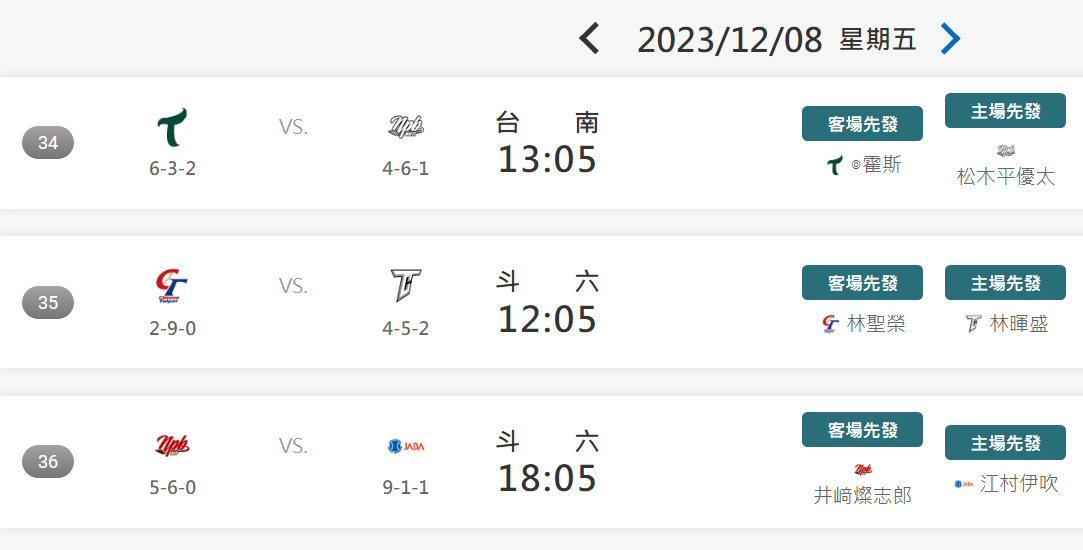1083x550 pixels.
Task: Go to previous day with left arrow
Action: (x=589, y=38)
